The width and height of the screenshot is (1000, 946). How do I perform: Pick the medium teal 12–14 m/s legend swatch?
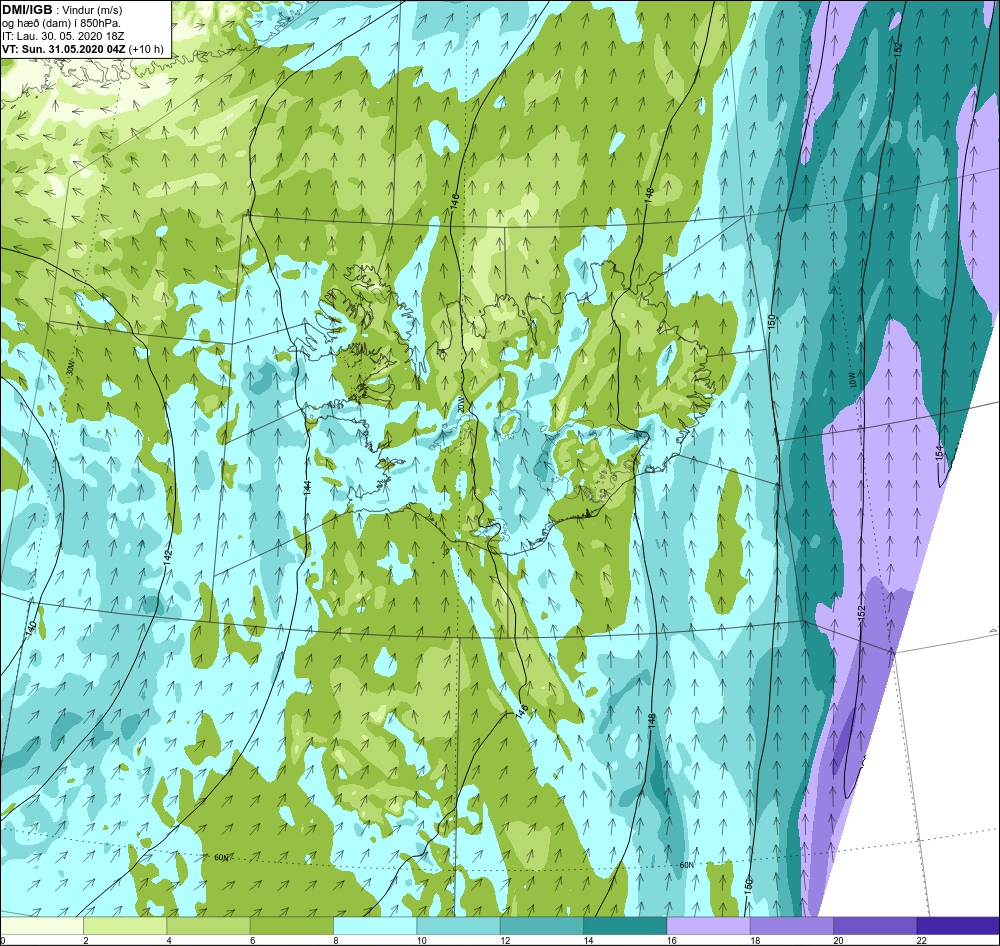pos(541,925)
